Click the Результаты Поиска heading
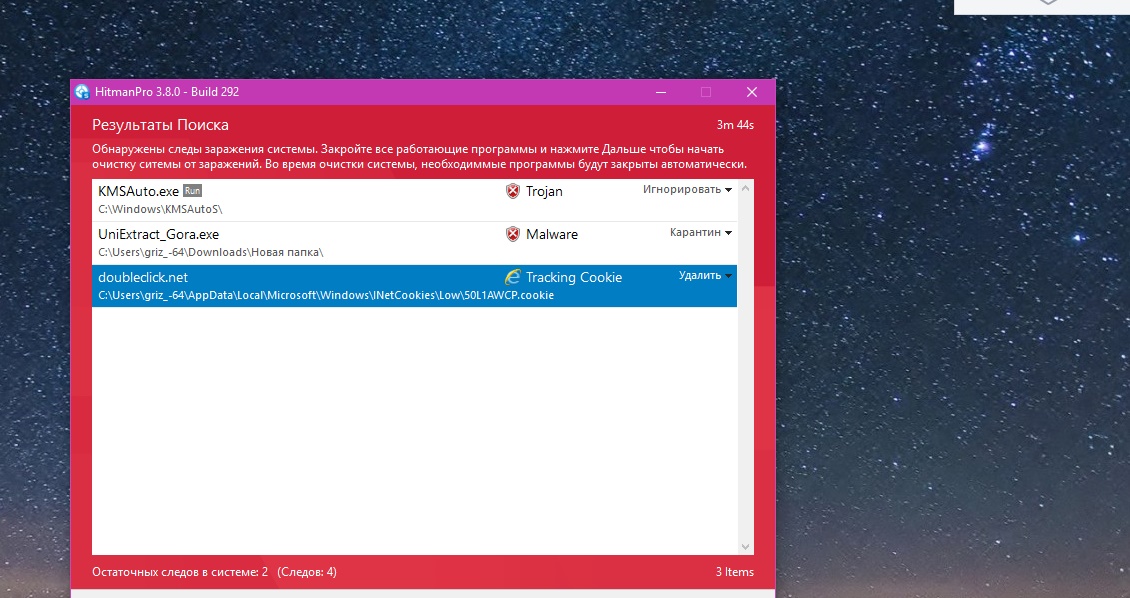The image size is (1130, 598). pos(160,125)
